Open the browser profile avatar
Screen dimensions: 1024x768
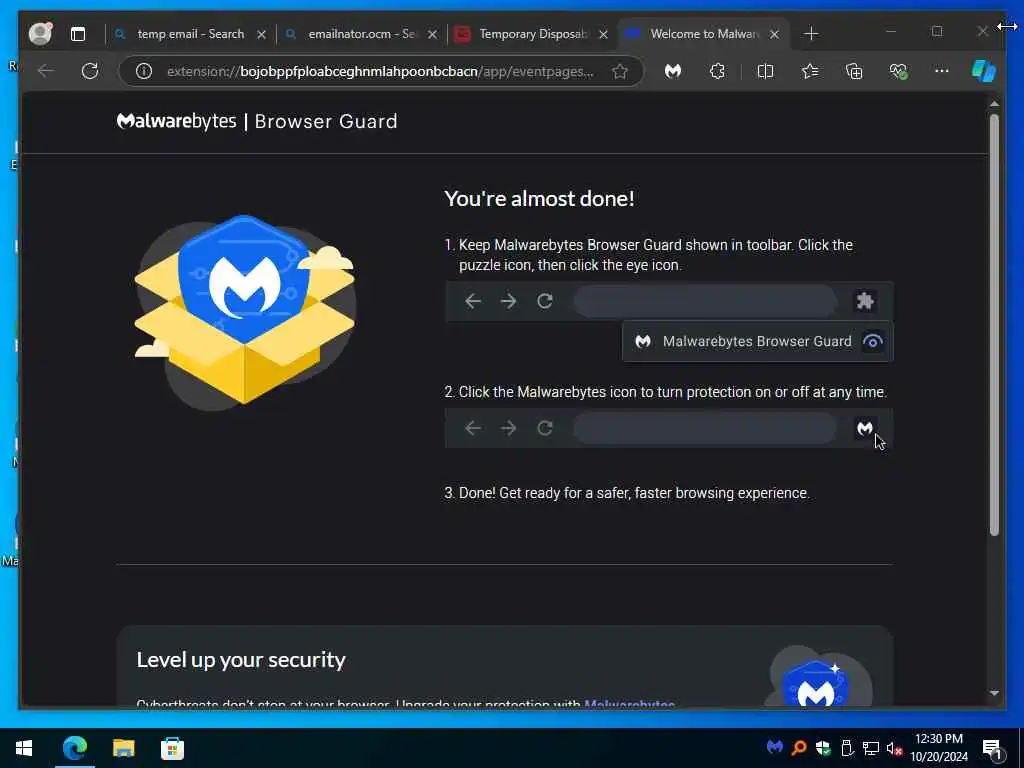pos(40,33)
